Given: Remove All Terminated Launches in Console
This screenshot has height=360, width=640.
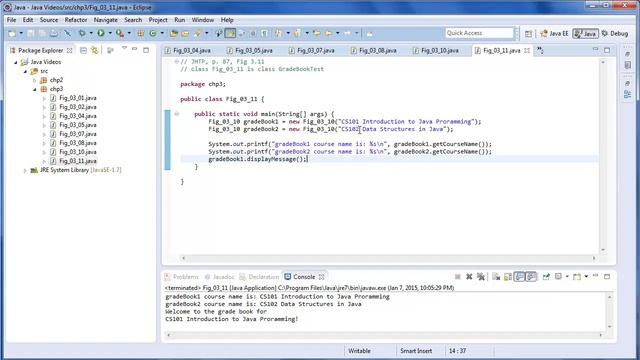Looking at the screenshot, I should point(481,277).
